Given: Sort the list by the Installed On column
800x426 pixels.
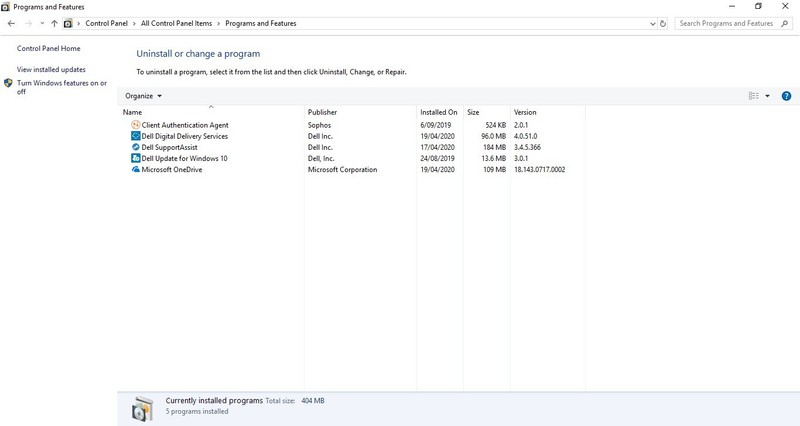Looking at the screenshot, I should pyautogui.click(x=439, y=112).
